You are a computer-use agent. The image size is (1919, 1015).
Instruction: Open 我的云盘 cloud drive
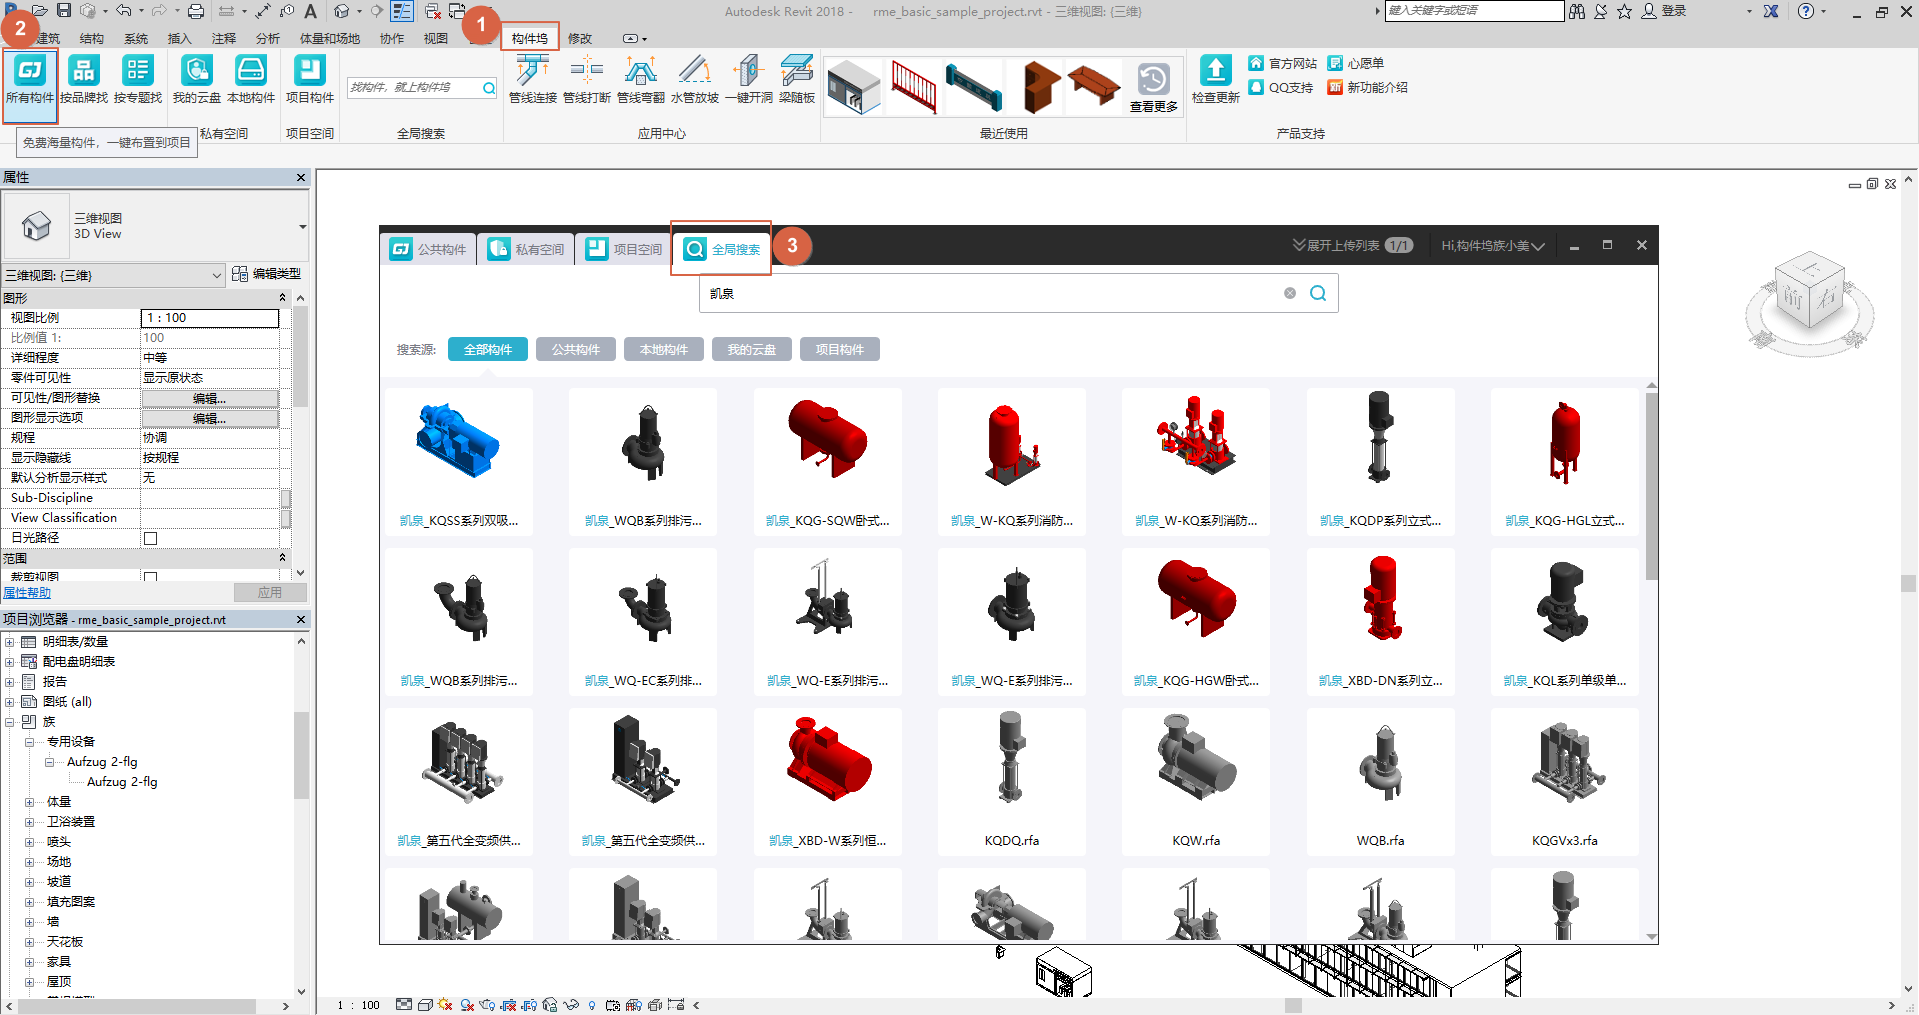197,80
